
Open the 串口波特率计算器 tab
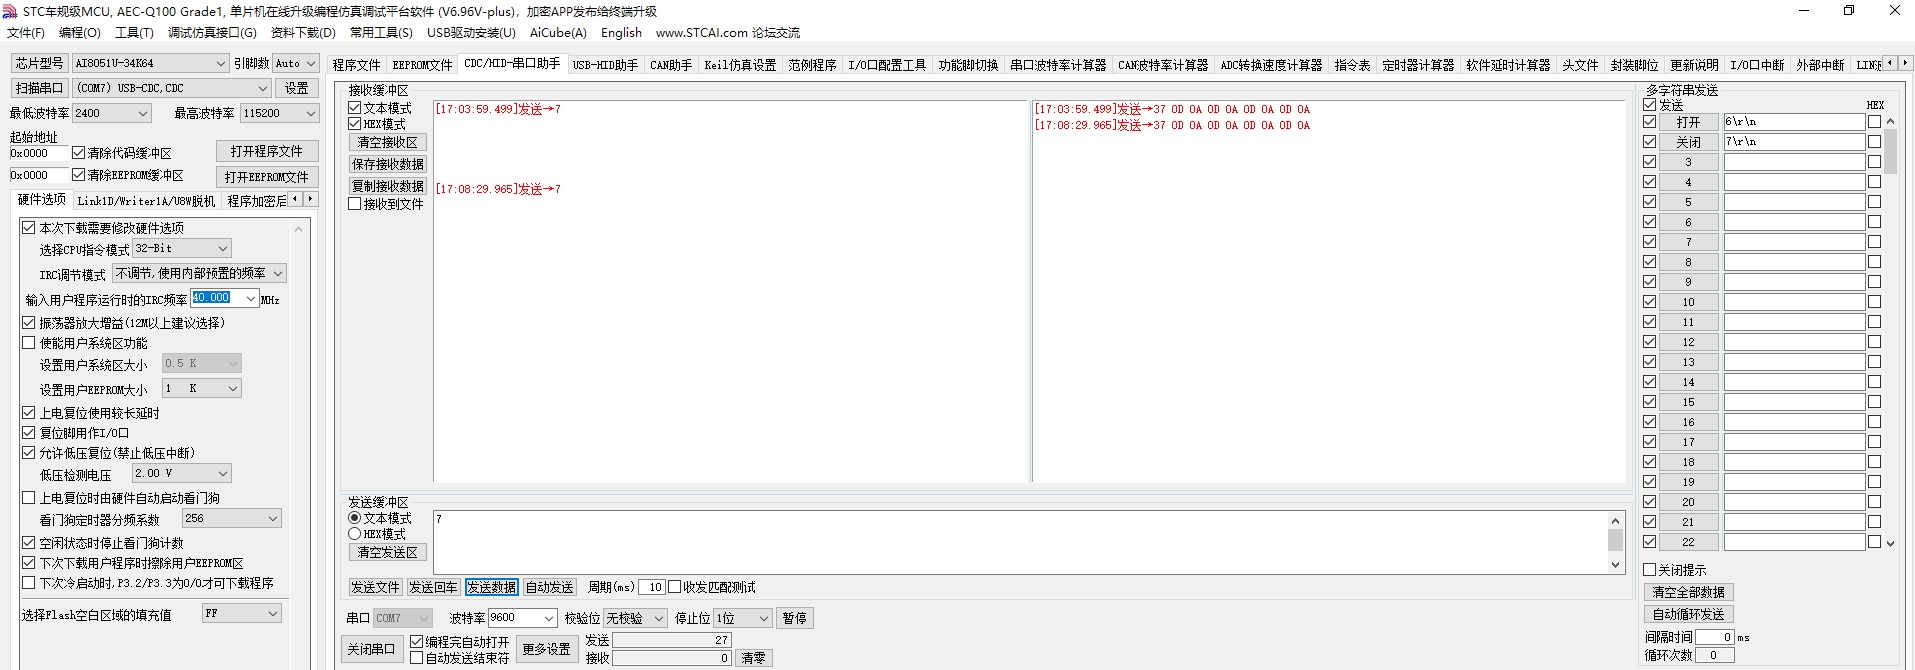[1057, 65]
